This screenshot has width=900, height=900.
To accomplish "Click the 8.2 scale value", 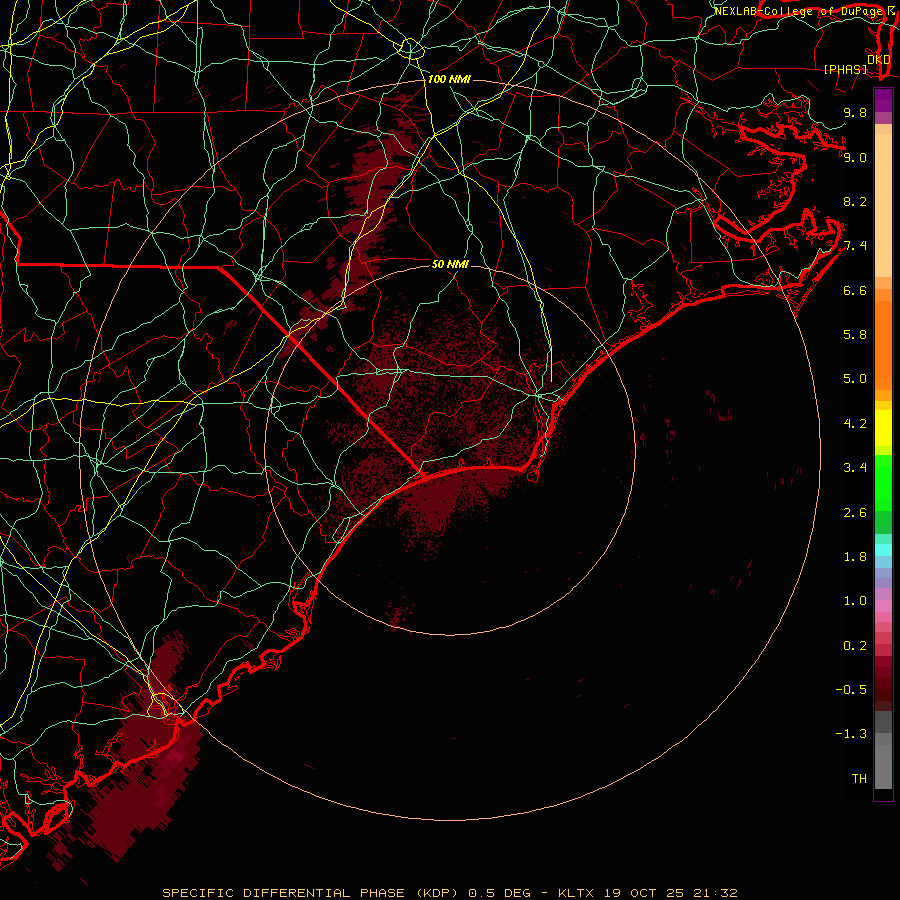I will (855, 201).
